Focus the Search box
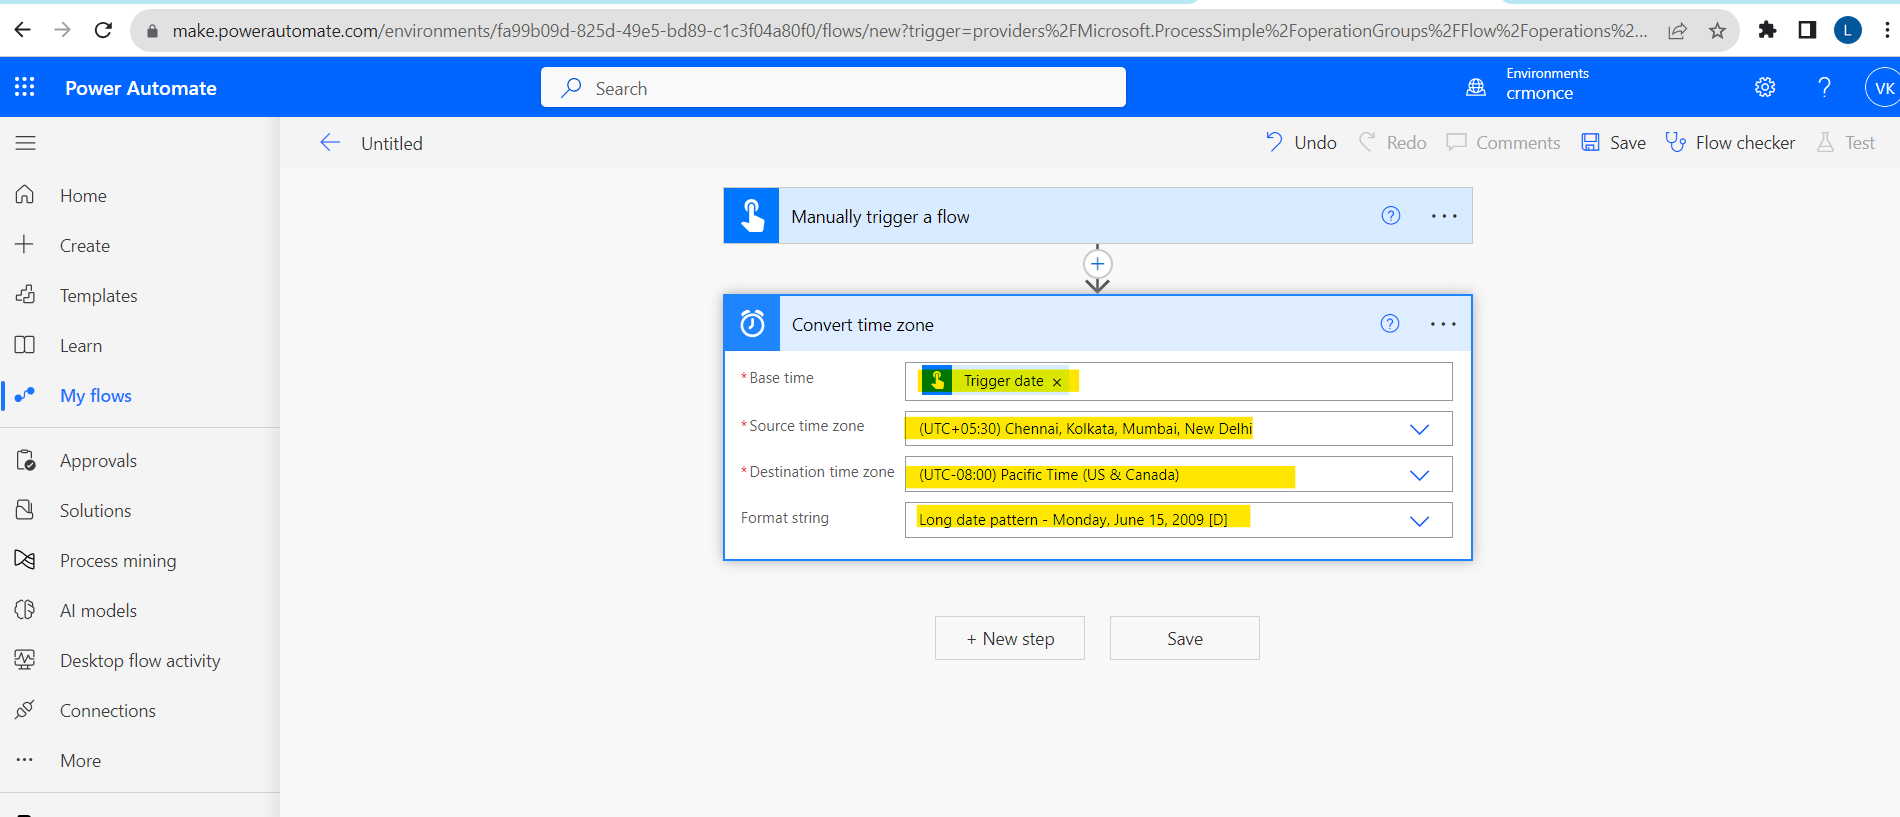The width and height of the screenshot is (1900, 817). tap(833, 87)
